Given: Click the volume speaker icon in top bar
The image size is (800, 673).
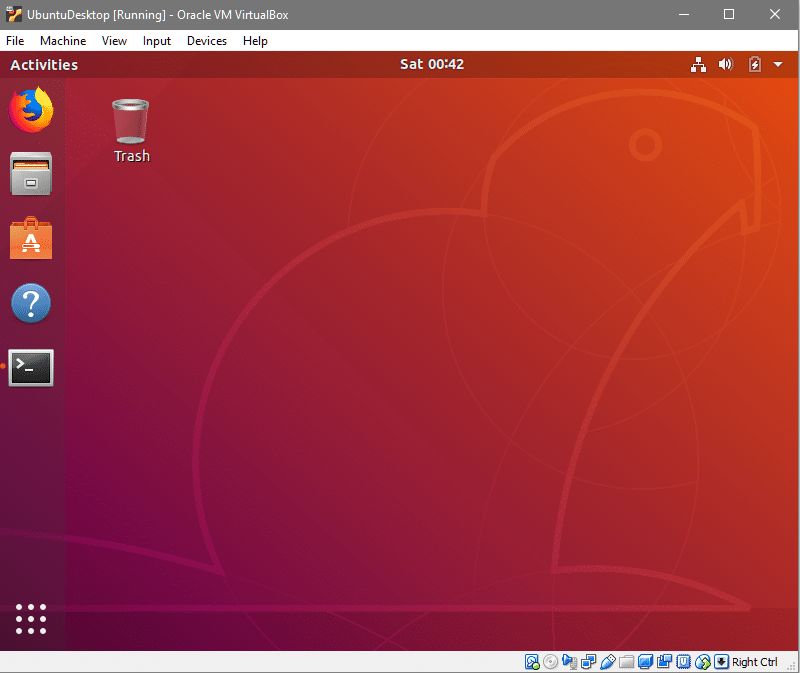Looking at the screenshot, I should pos(726,65).
